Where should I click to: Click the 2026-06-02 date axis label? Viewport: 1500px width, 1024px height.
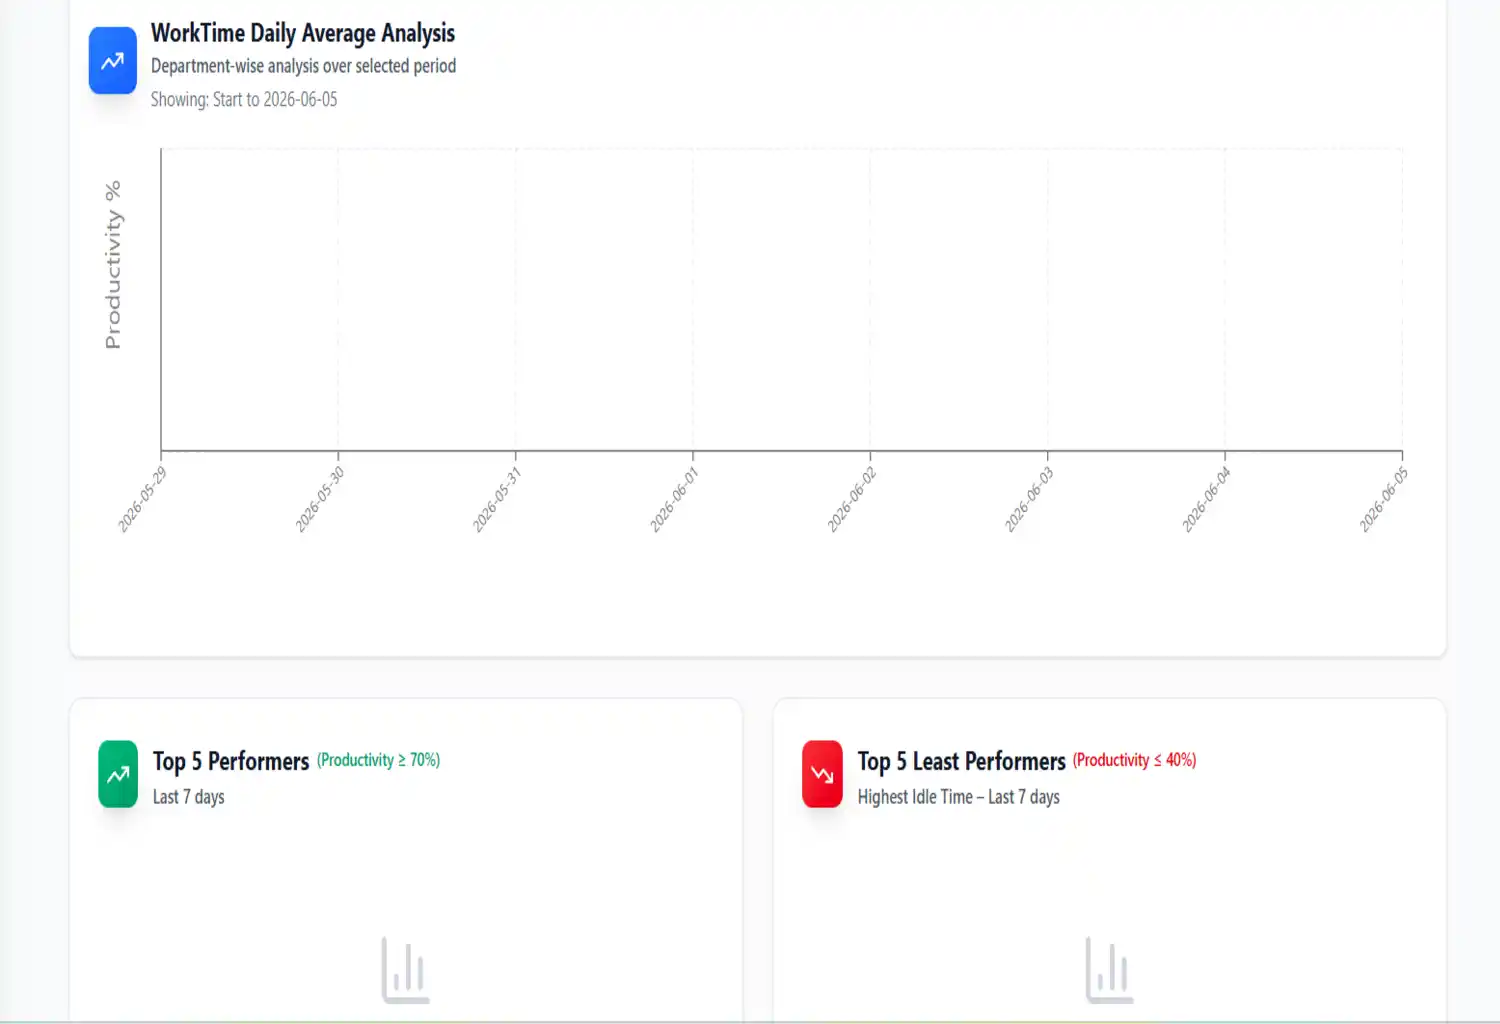point(851,499)
